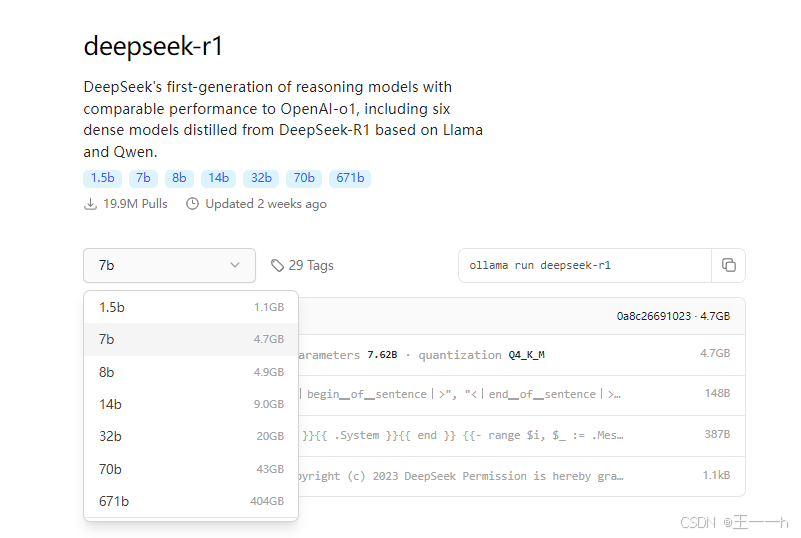This screenshot has width=801, height=538.
Task: Click the 19.9M Pulls text
Action: coord(135,204)
